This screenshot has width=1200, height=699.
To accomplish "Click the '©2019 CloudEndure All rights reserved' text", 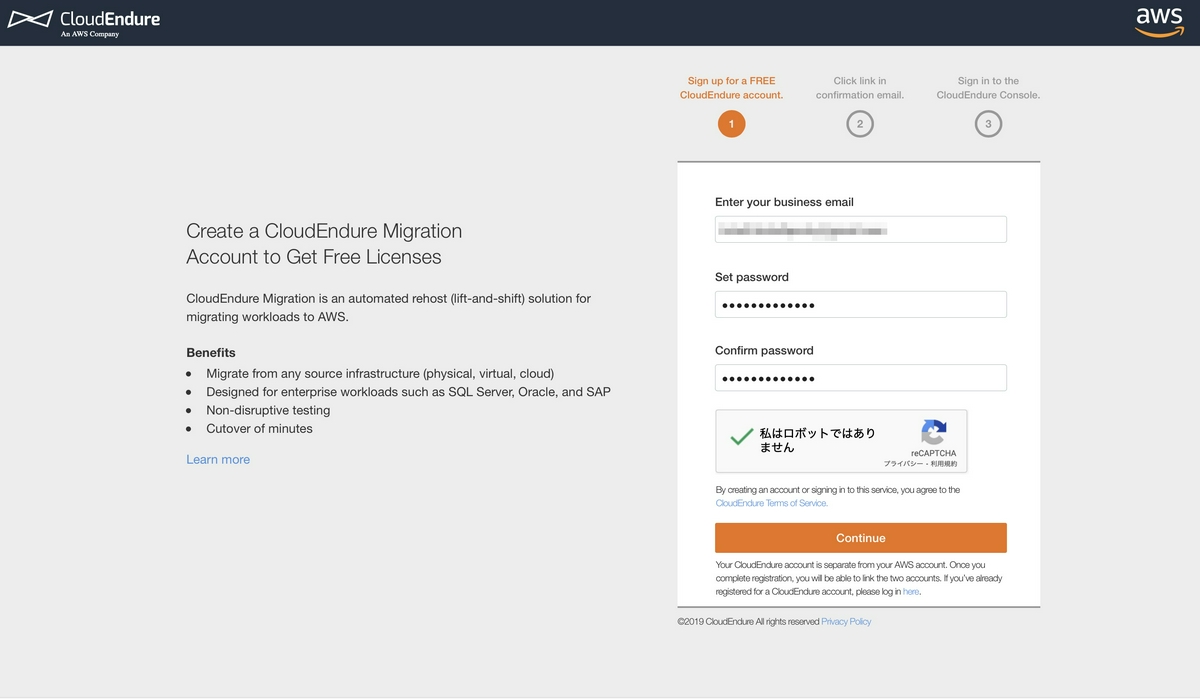I will (748, 622).
